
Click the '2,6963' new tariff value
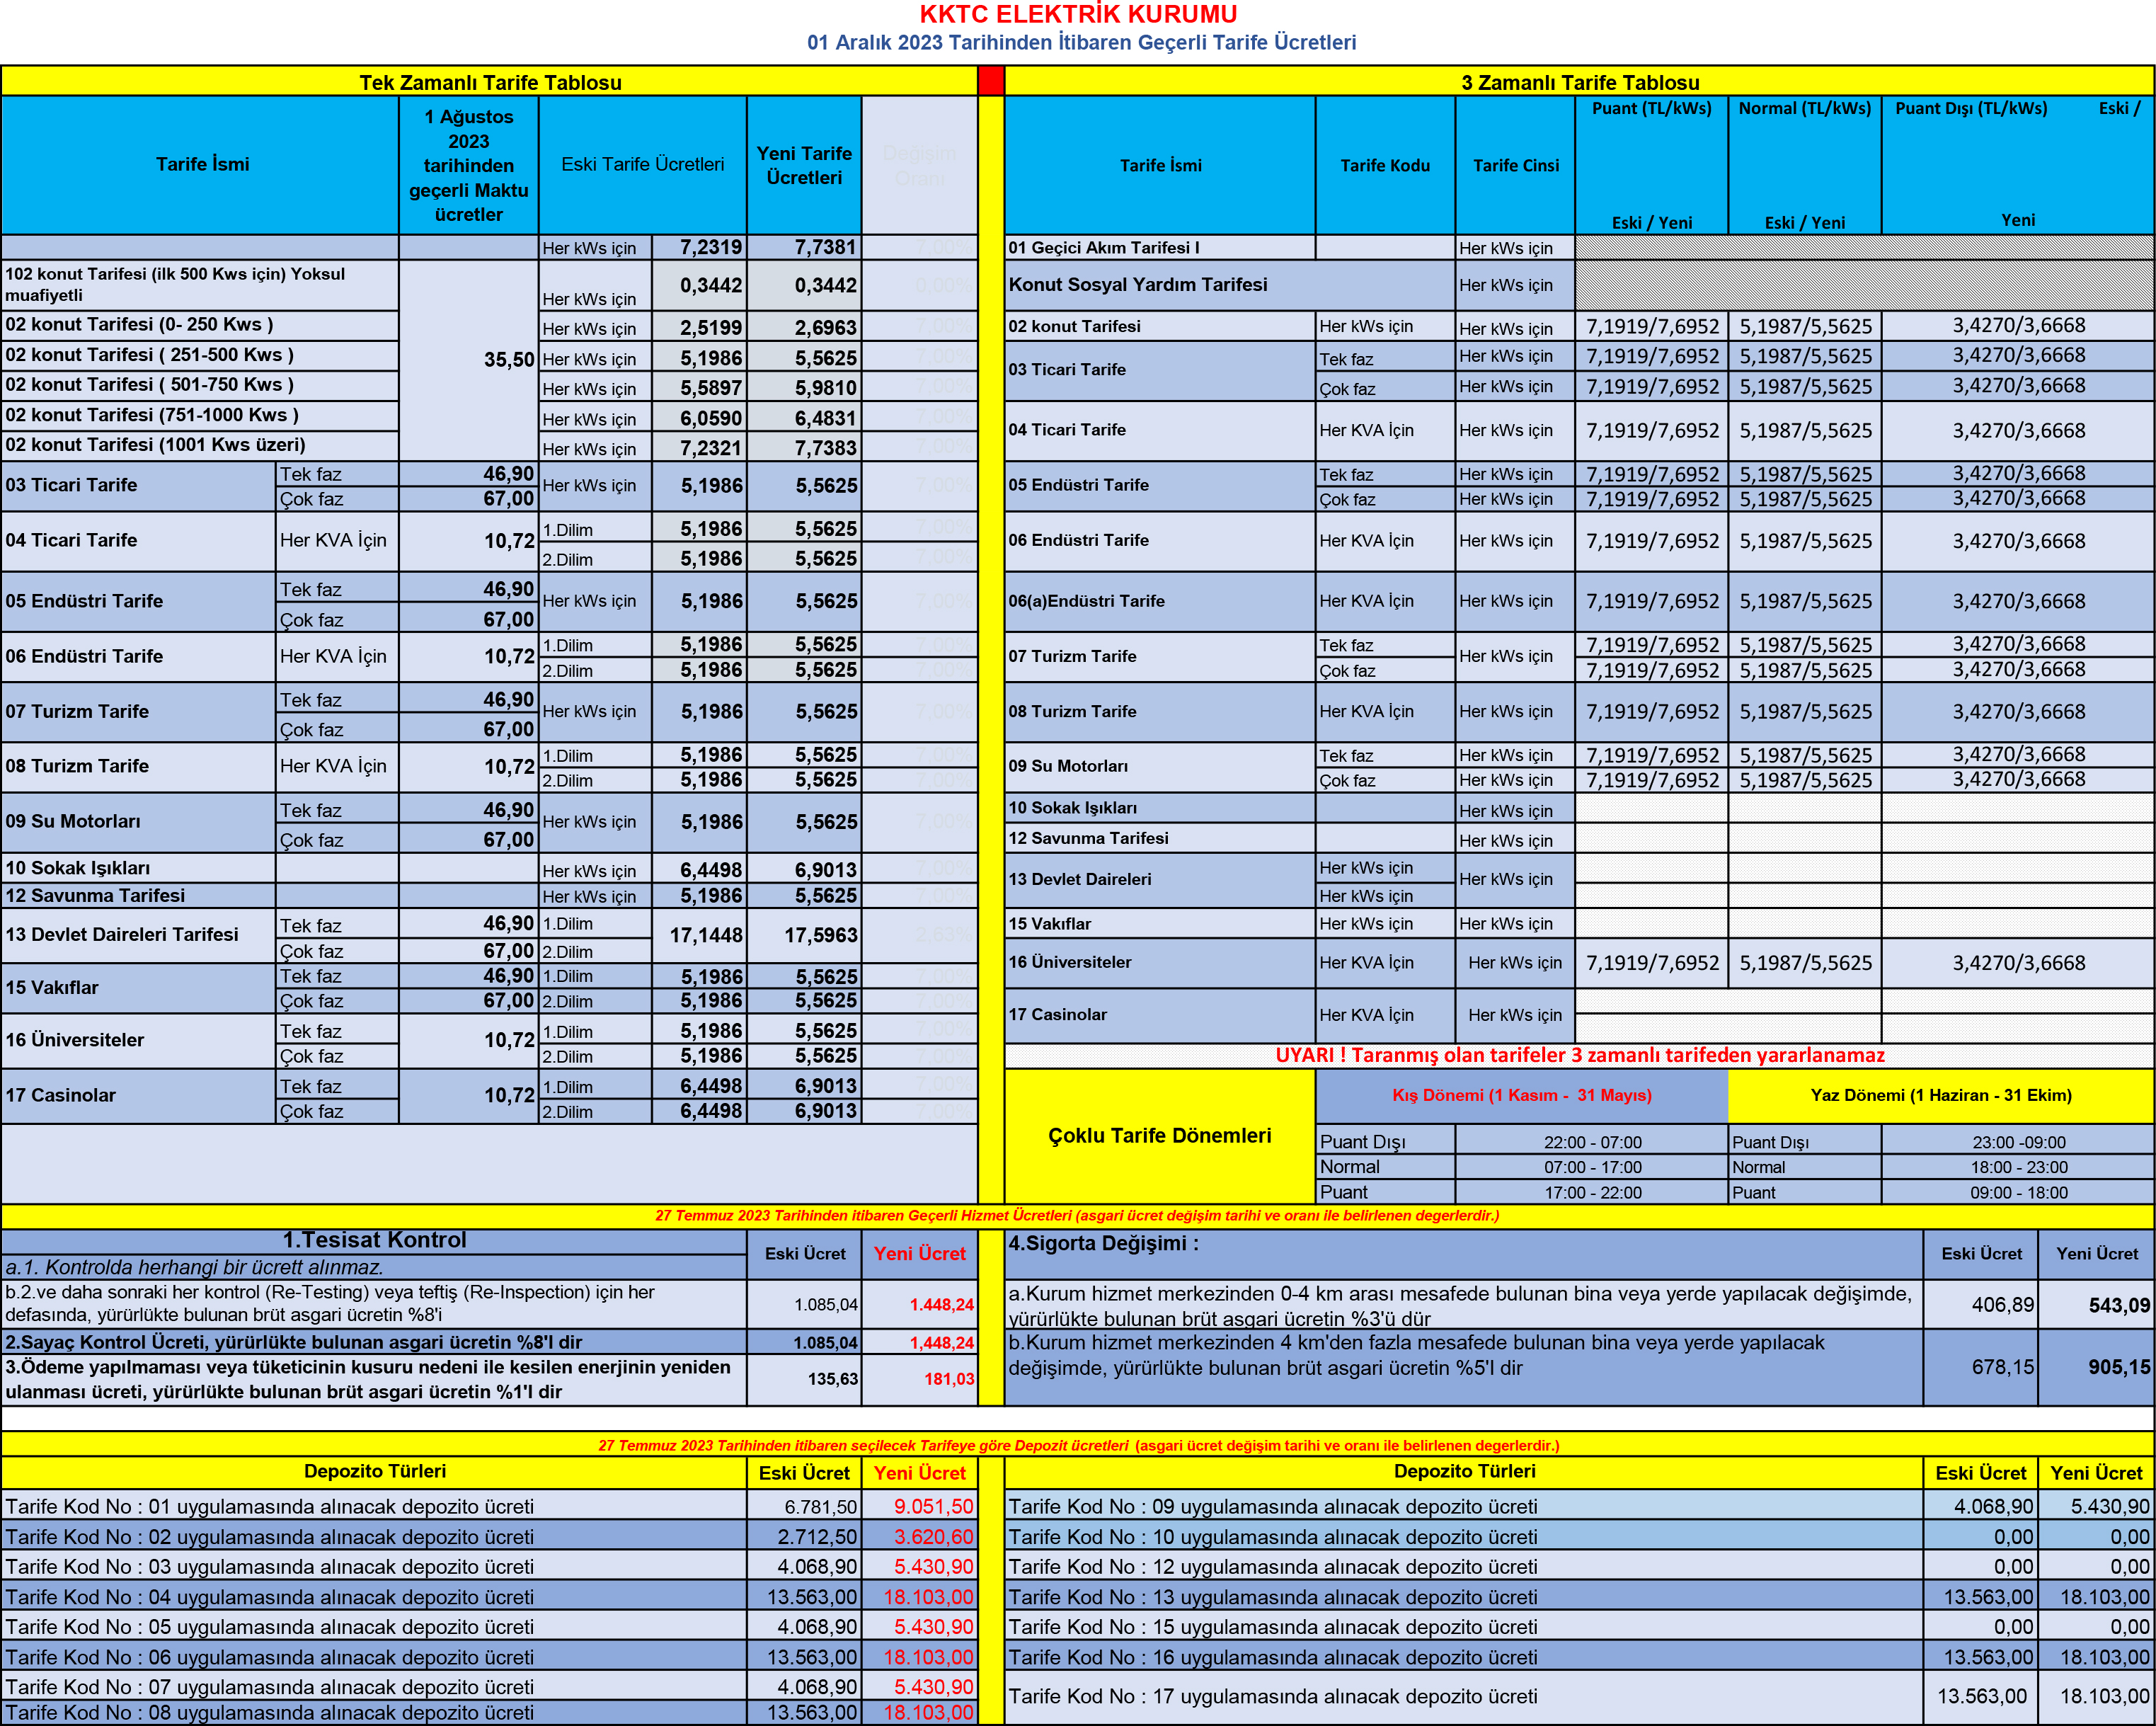(x=804, y=327)
